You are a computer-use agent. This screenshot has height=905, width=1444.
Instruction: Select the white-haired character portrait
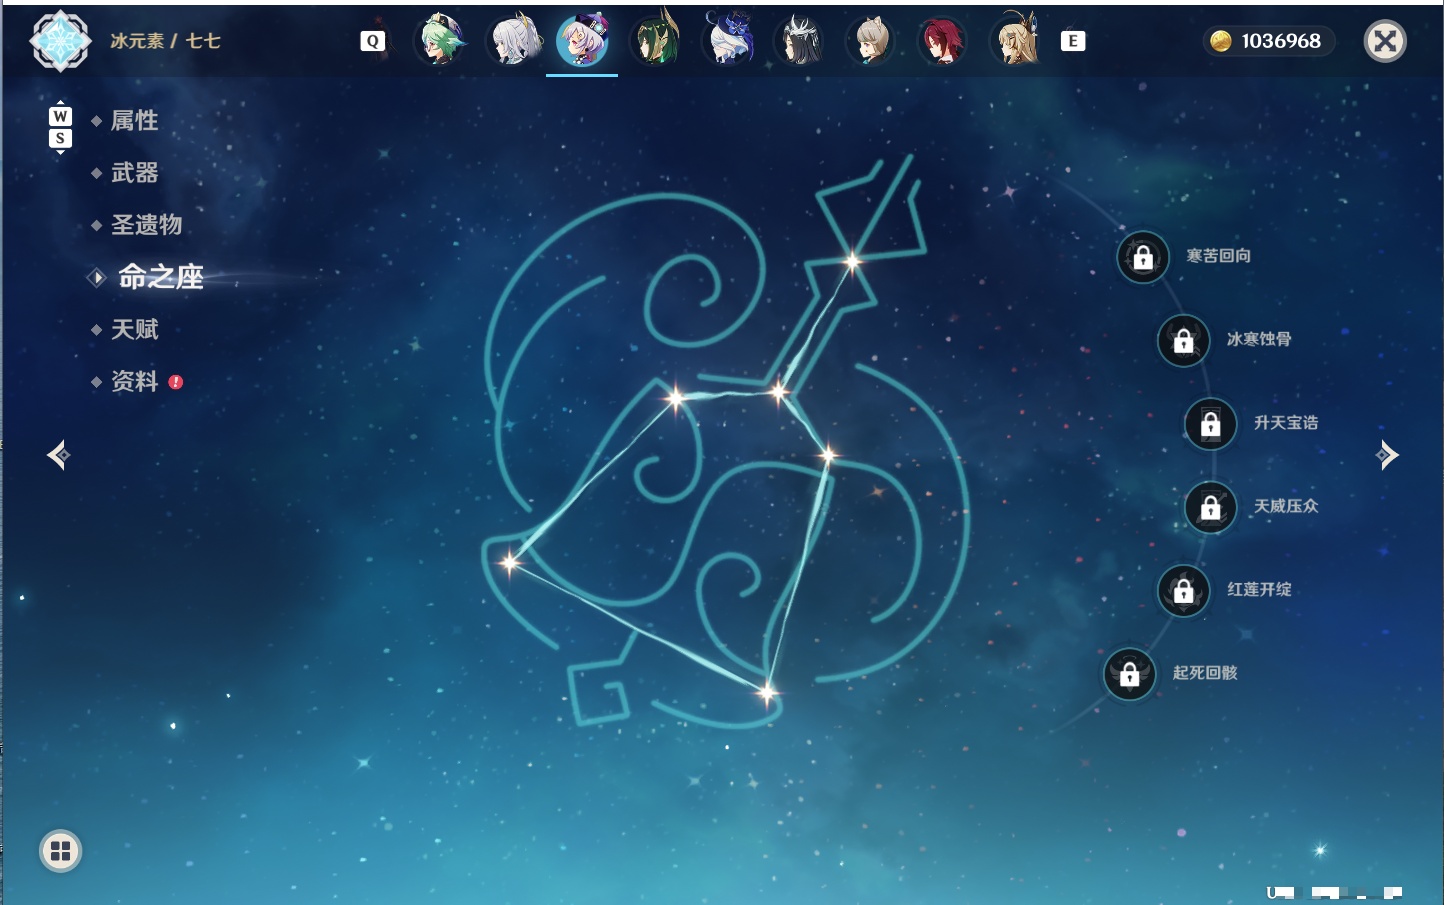(513, 41)
